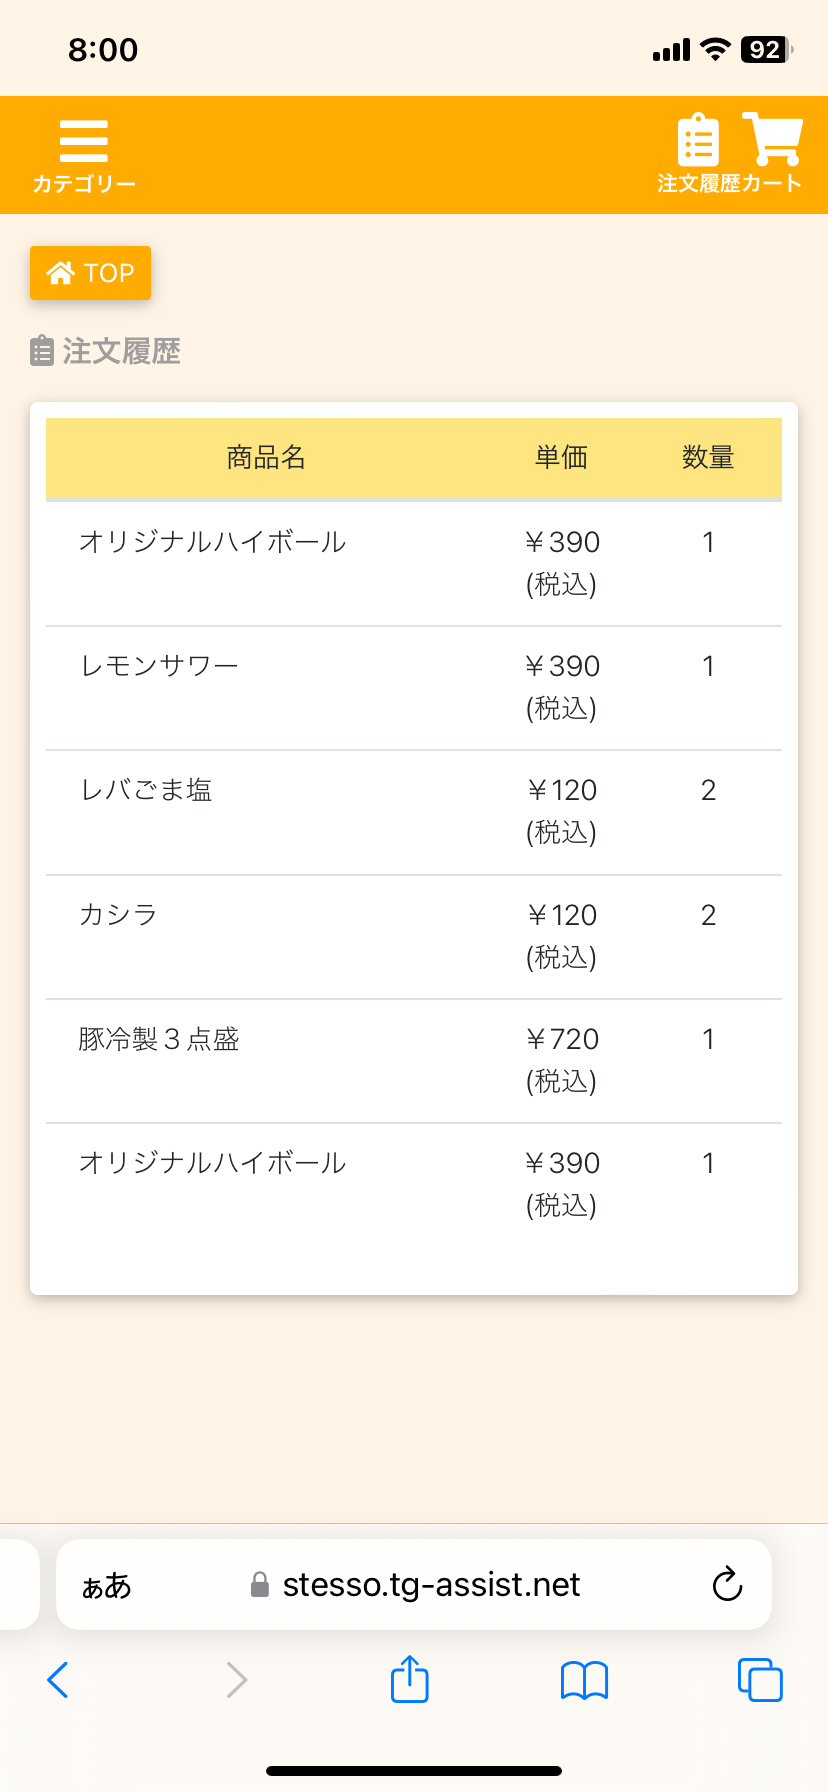The width and height of the screenshot is (828, 1792).
Task: Select the 数量 column header
Action: click(708, 458)
